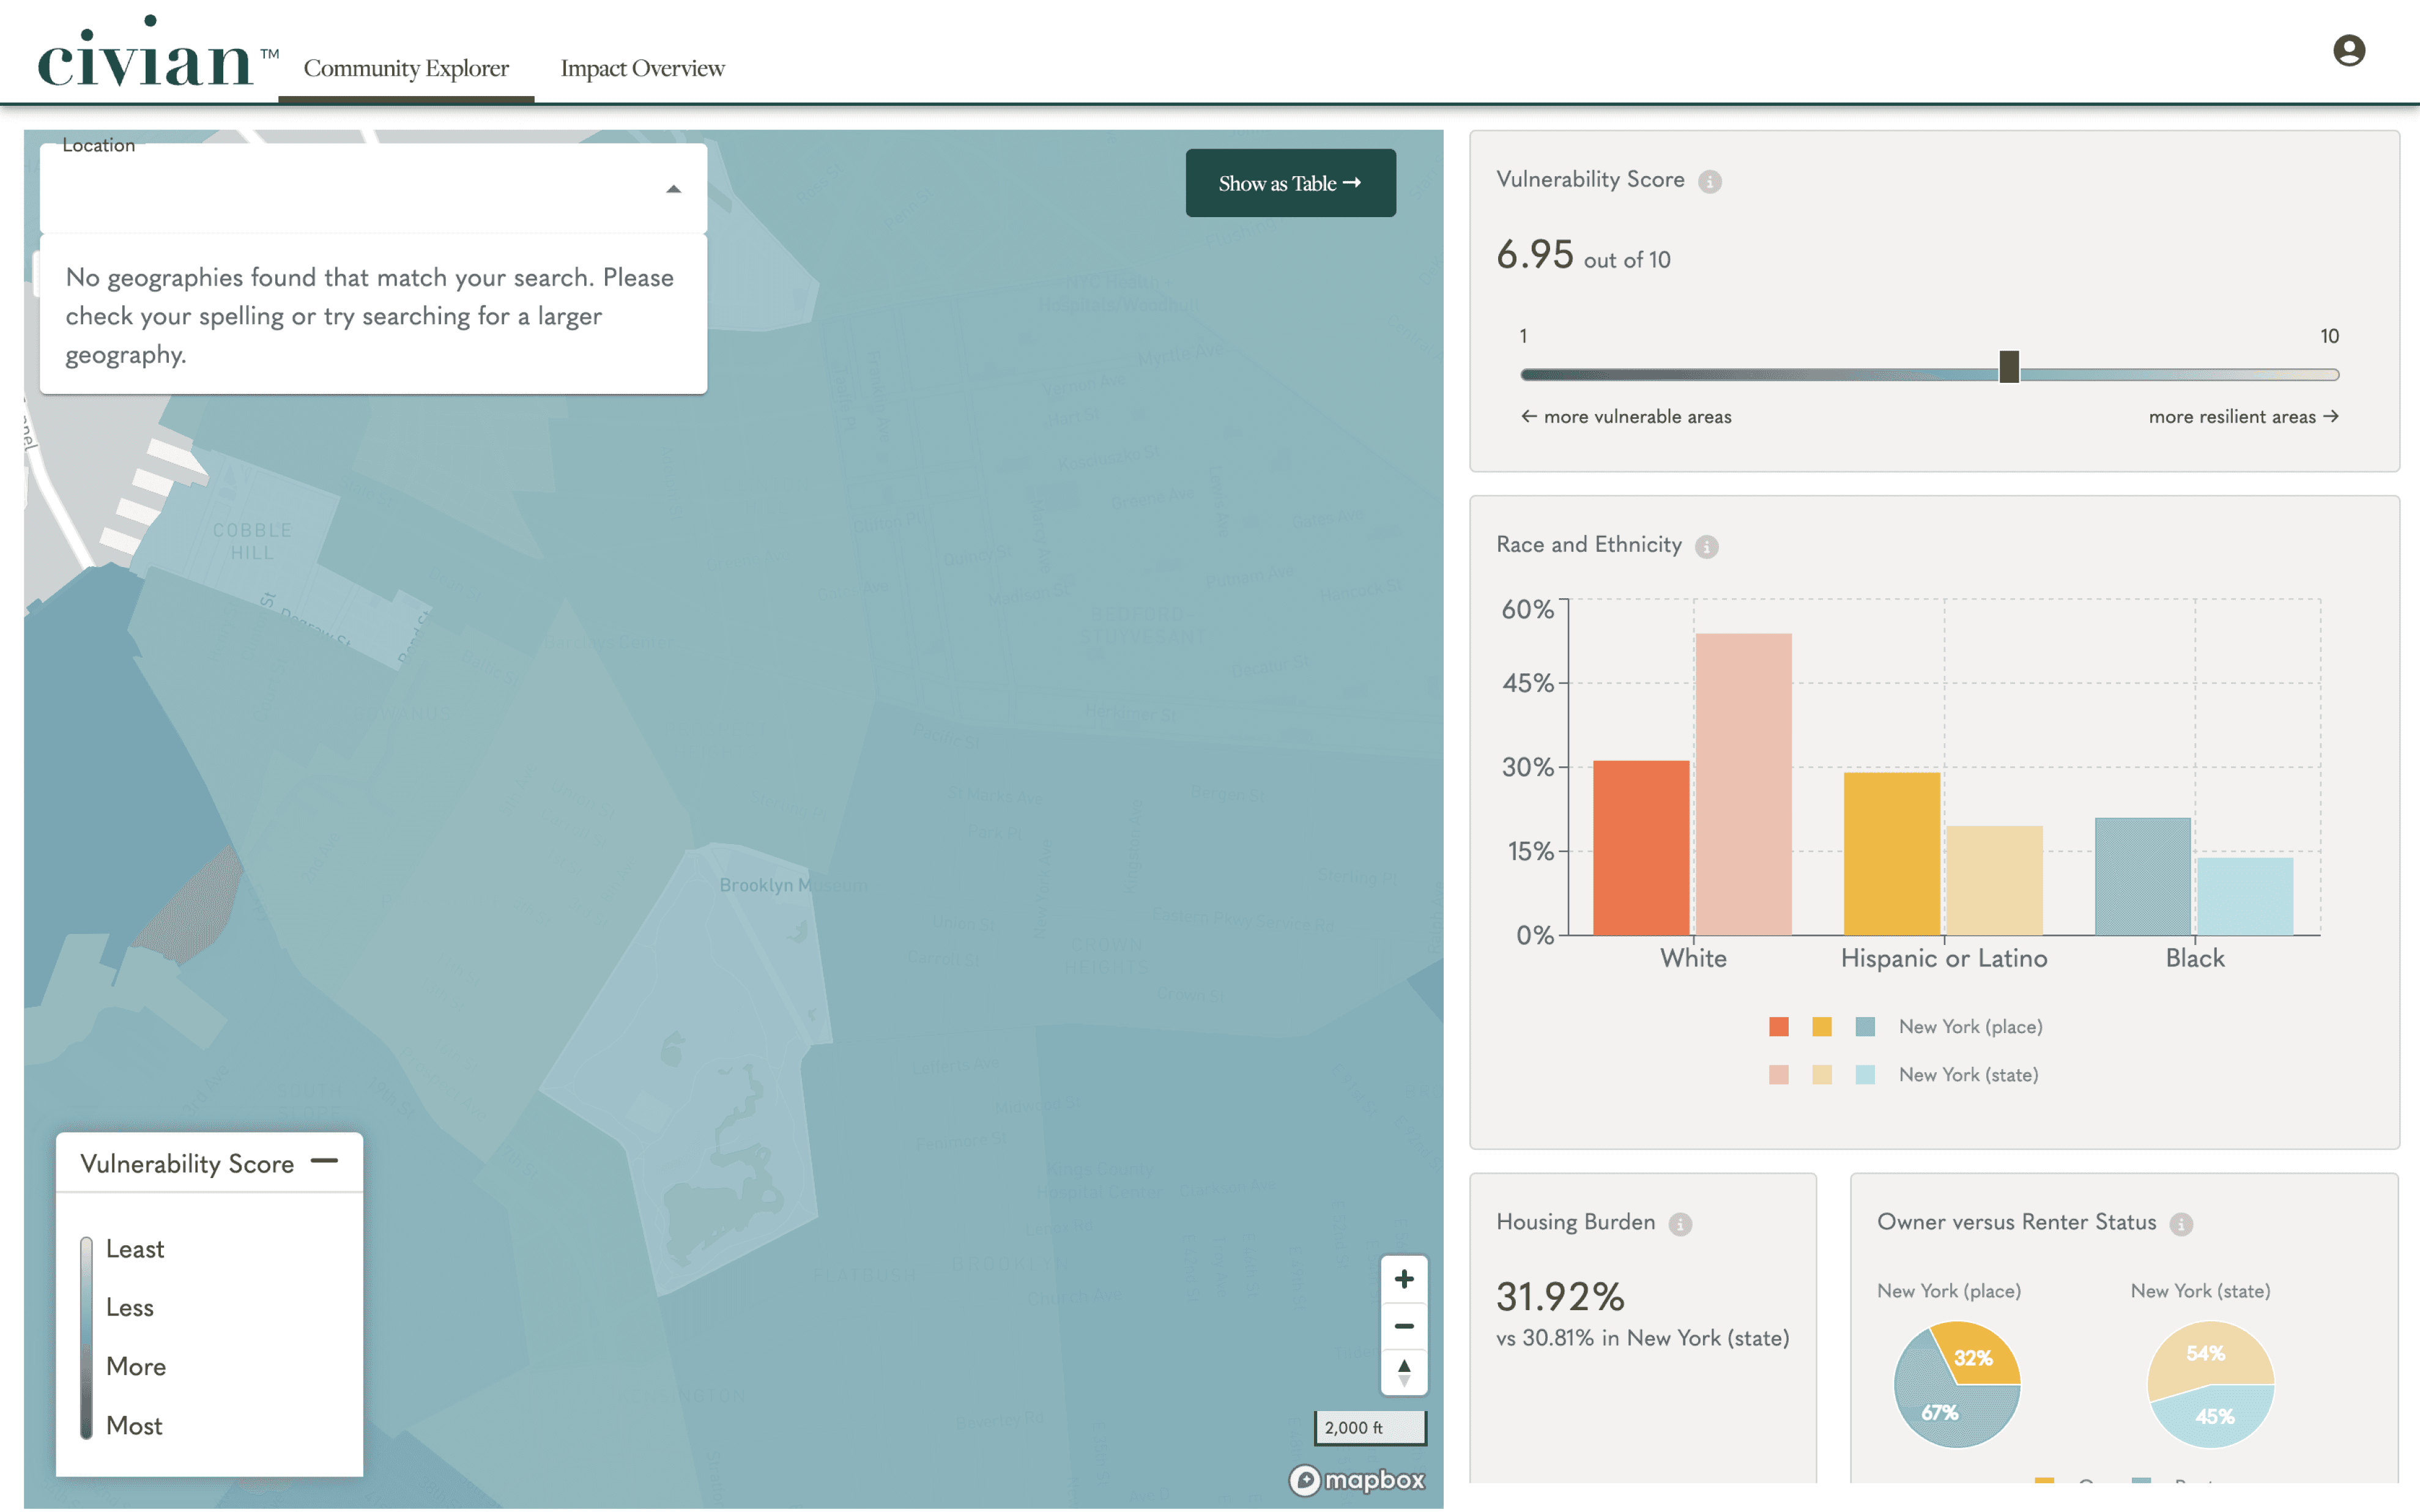
Task: Click the '31.92%' housing burden value
Action: coord(1560,1297)
